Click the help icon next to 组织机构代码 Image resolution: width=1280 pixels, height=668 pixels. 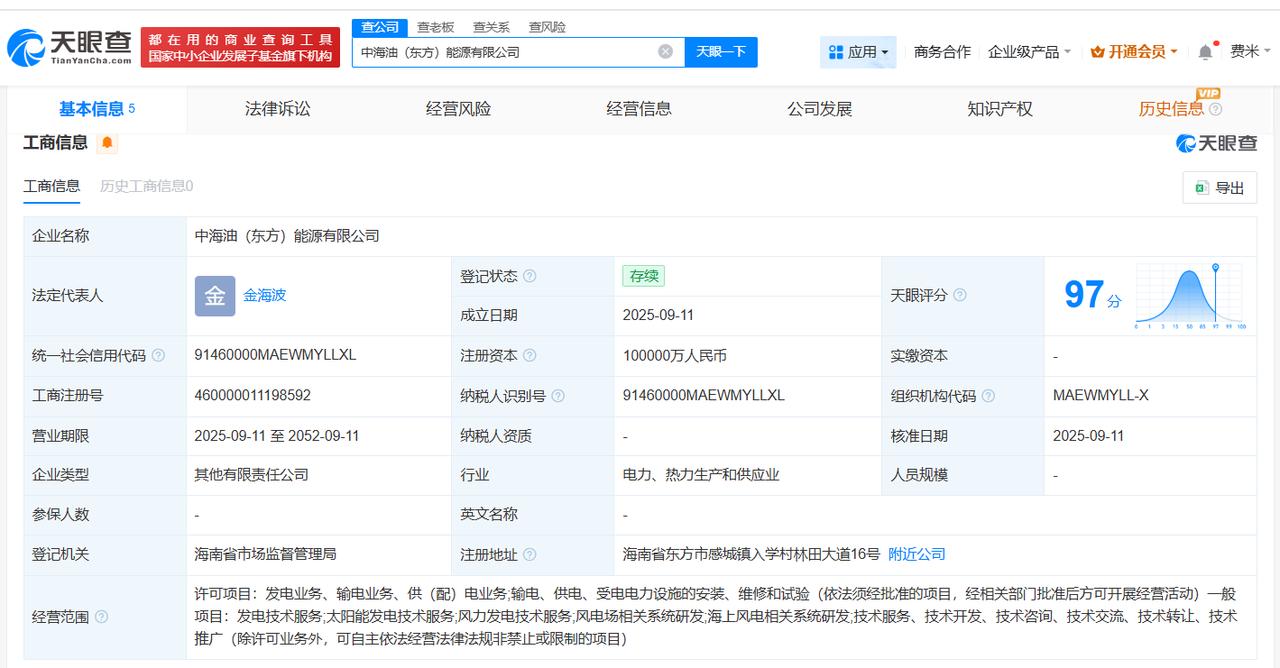988,396
